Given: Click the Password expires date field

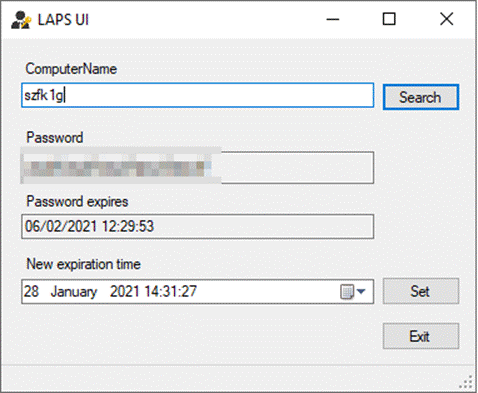Looking at the screenshot, I should click(x=197, y=227).
